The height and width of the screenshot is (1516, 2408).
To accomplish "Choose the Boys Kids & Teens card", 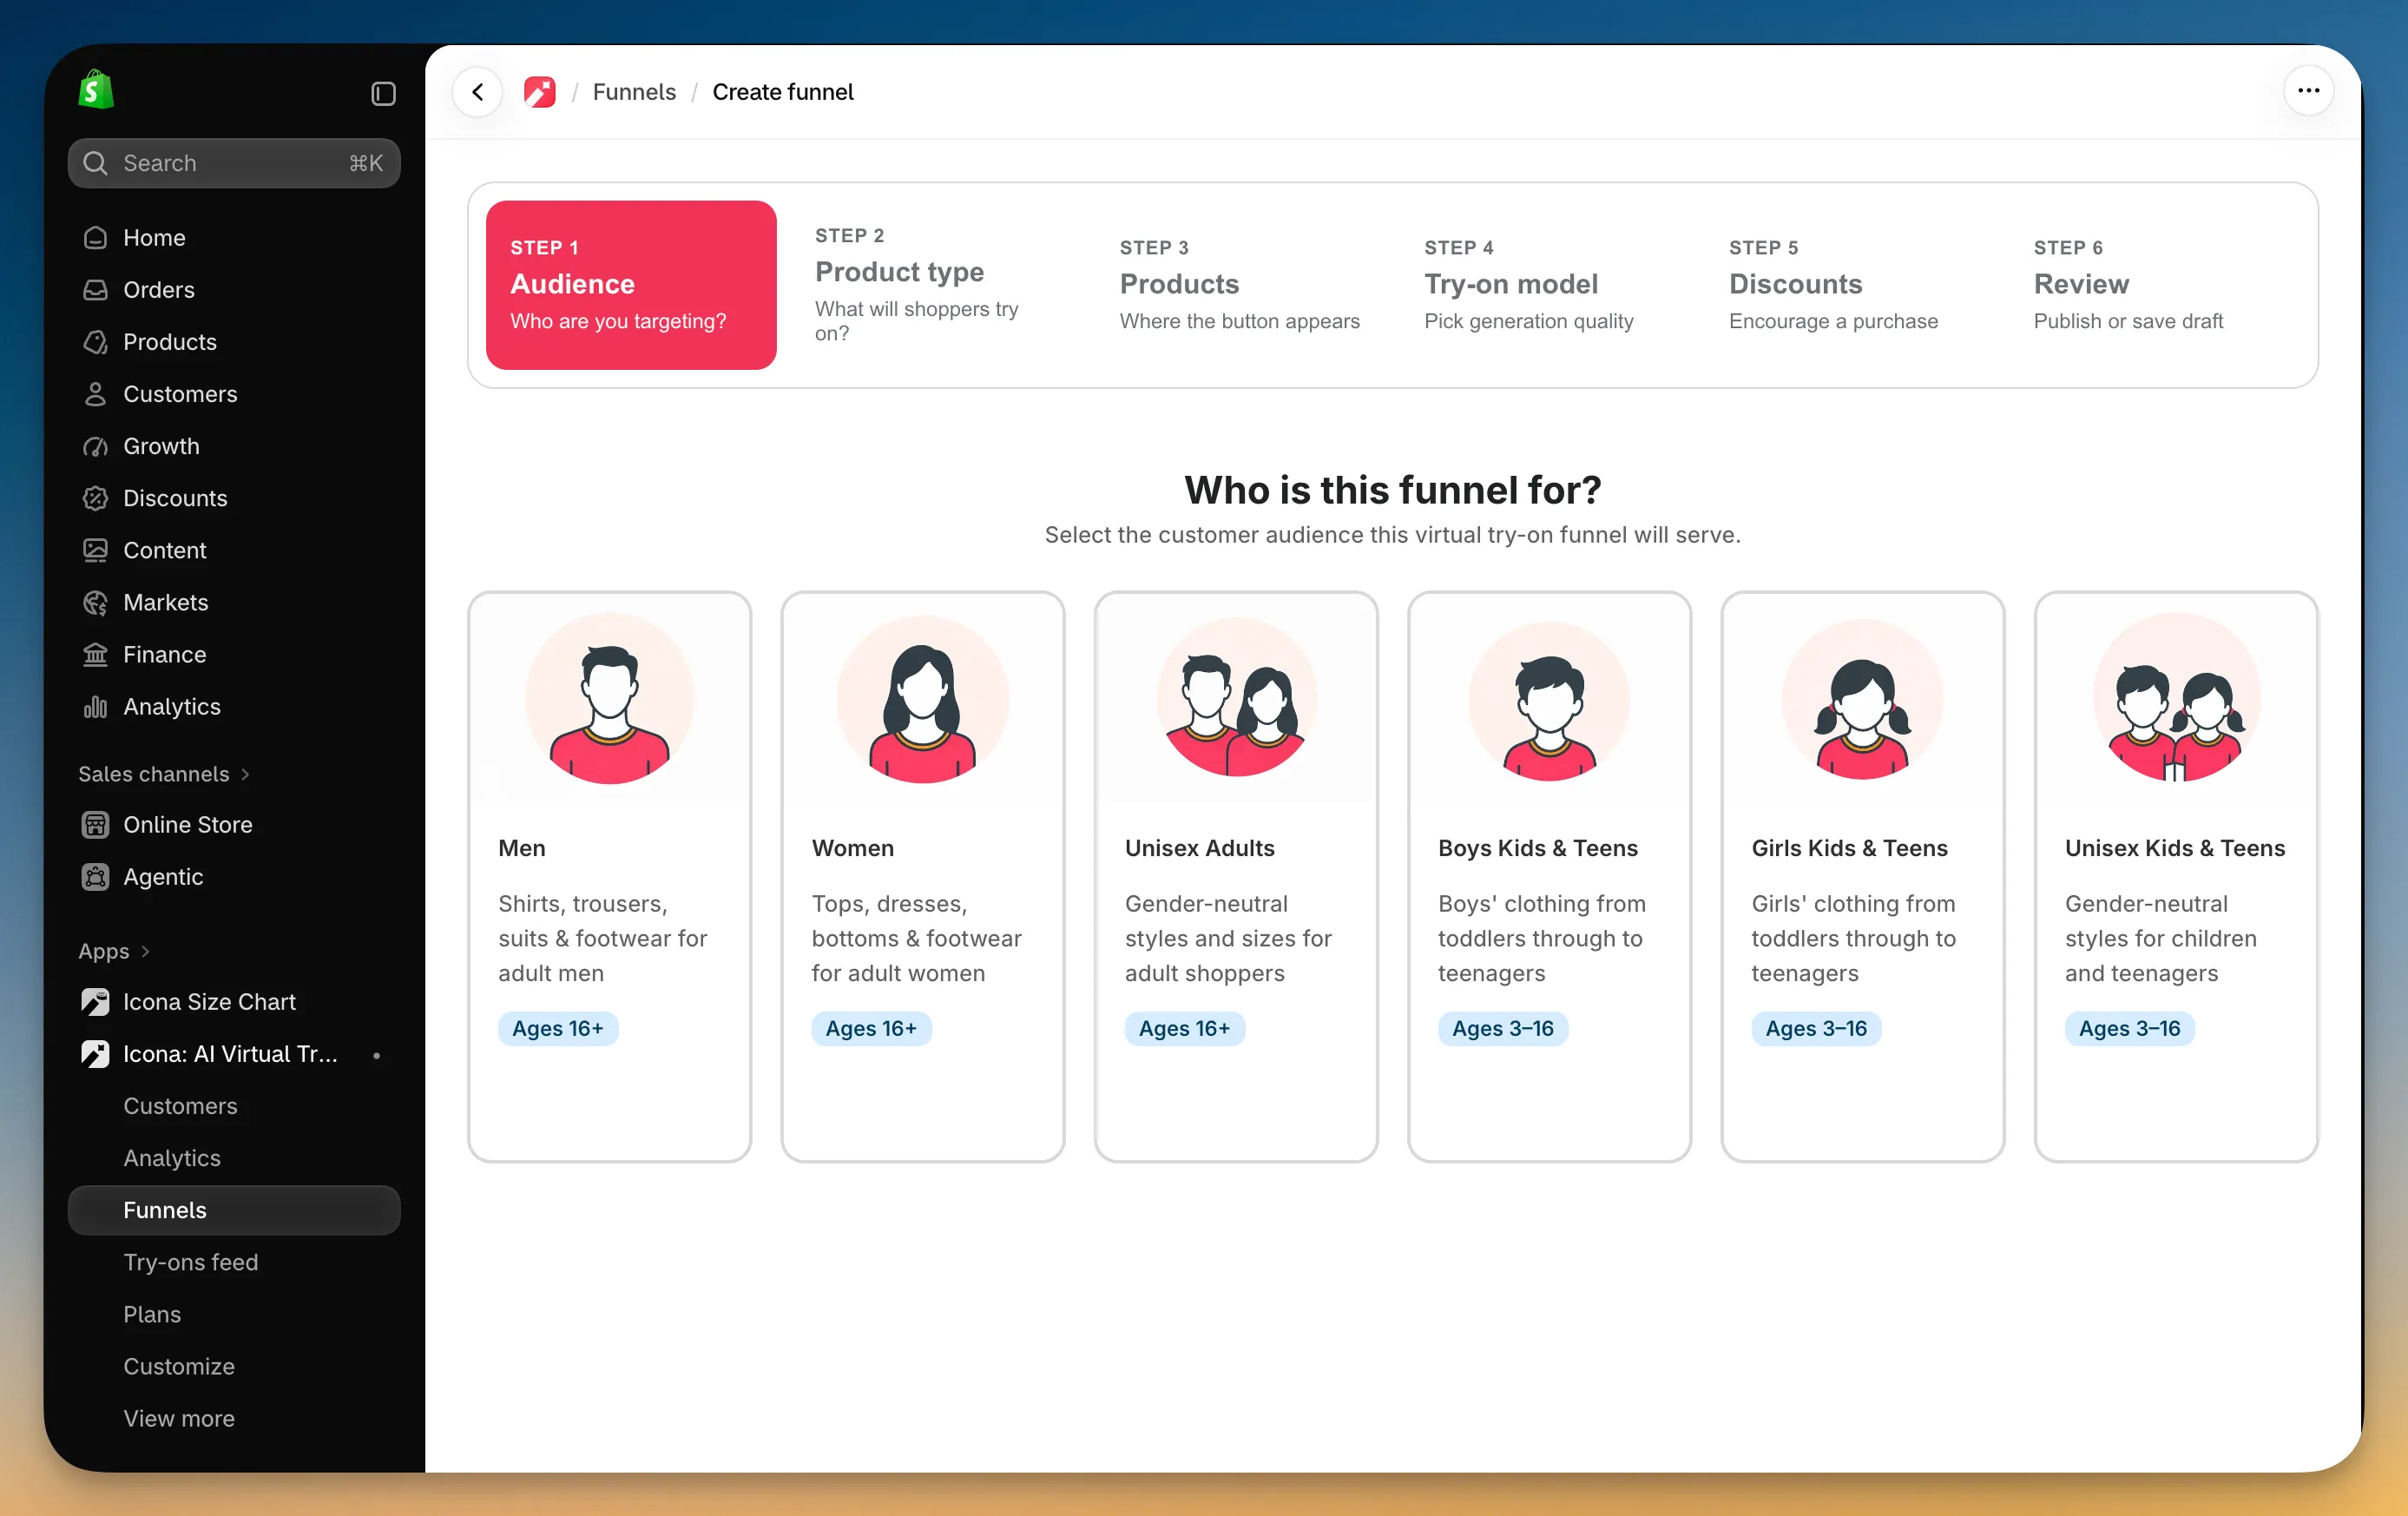I will tap(1549, 876).
